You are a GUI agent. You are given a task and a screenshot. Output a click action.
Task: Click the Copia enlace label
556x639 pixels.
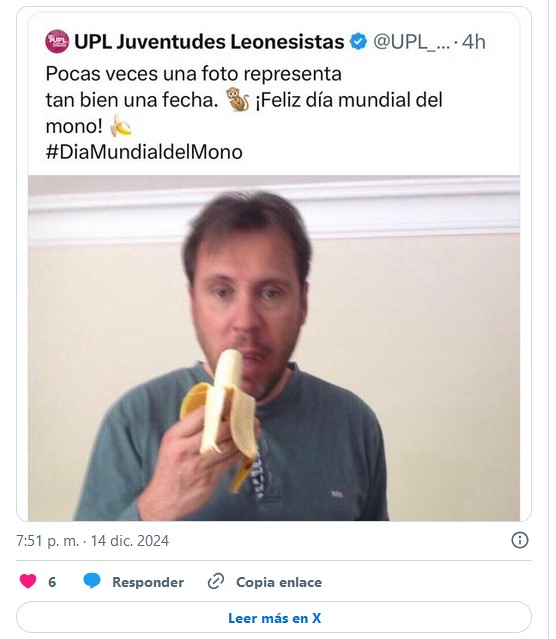(x=279, y=582)
